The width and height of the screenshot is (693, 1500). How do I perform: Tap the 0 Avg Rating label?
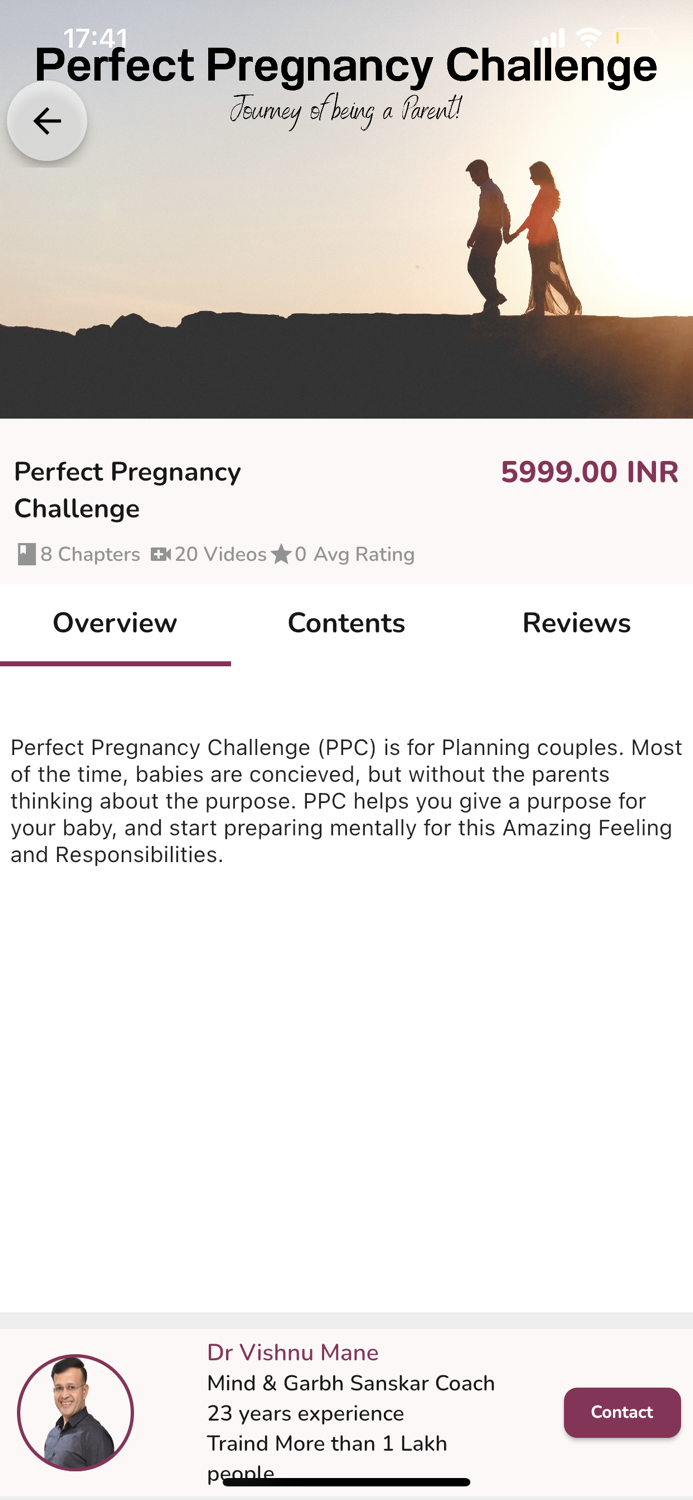click(355, 553)
